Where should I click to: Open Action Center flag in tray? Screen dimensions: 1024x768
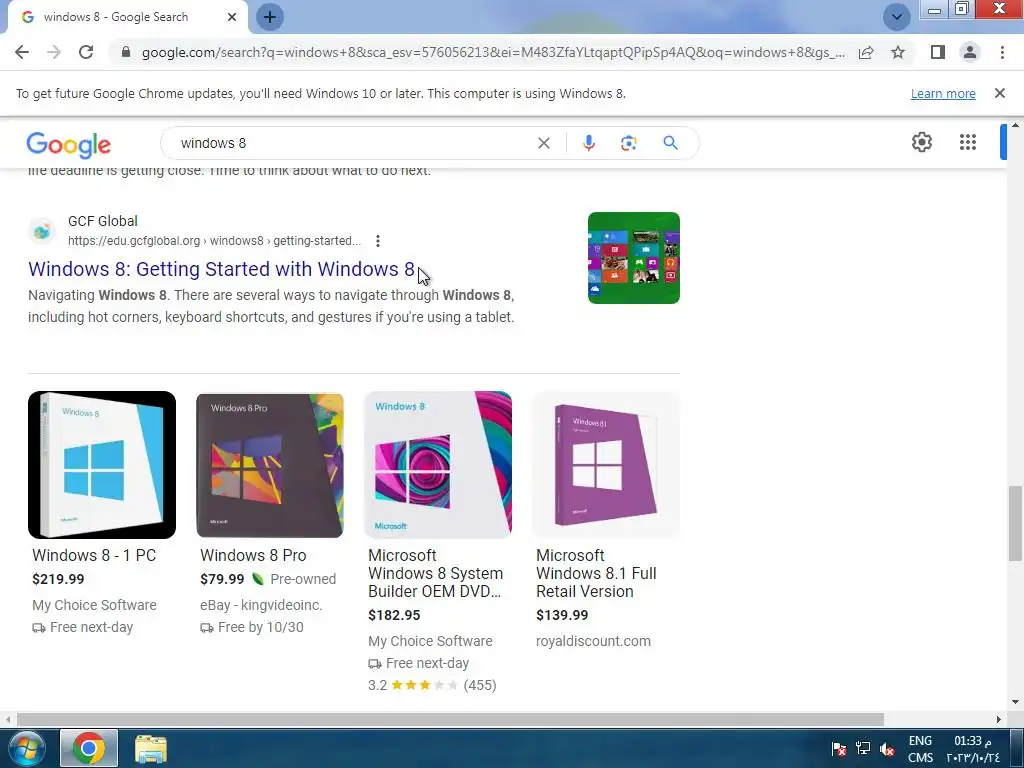[839, 749]
